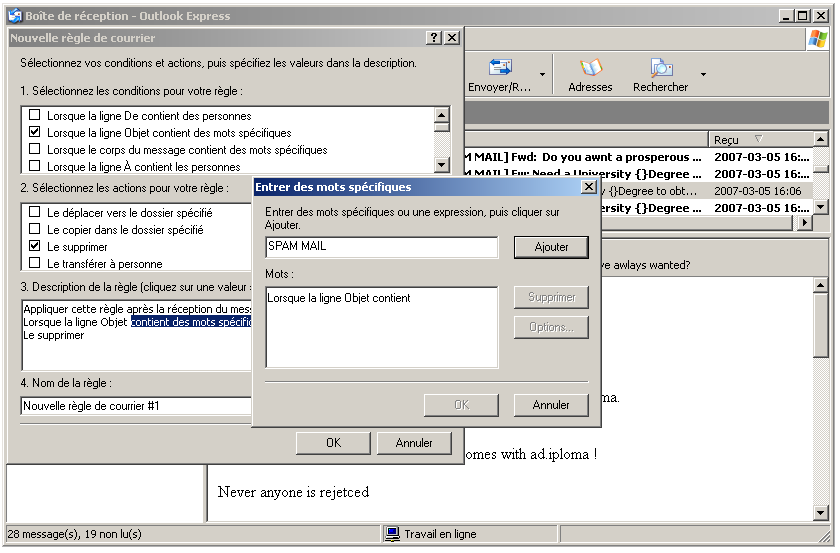Image resolution: width=840 pixels, height=553 pixels.
Task: Open the Rechercher dropdown arrow
Action: 703,74
